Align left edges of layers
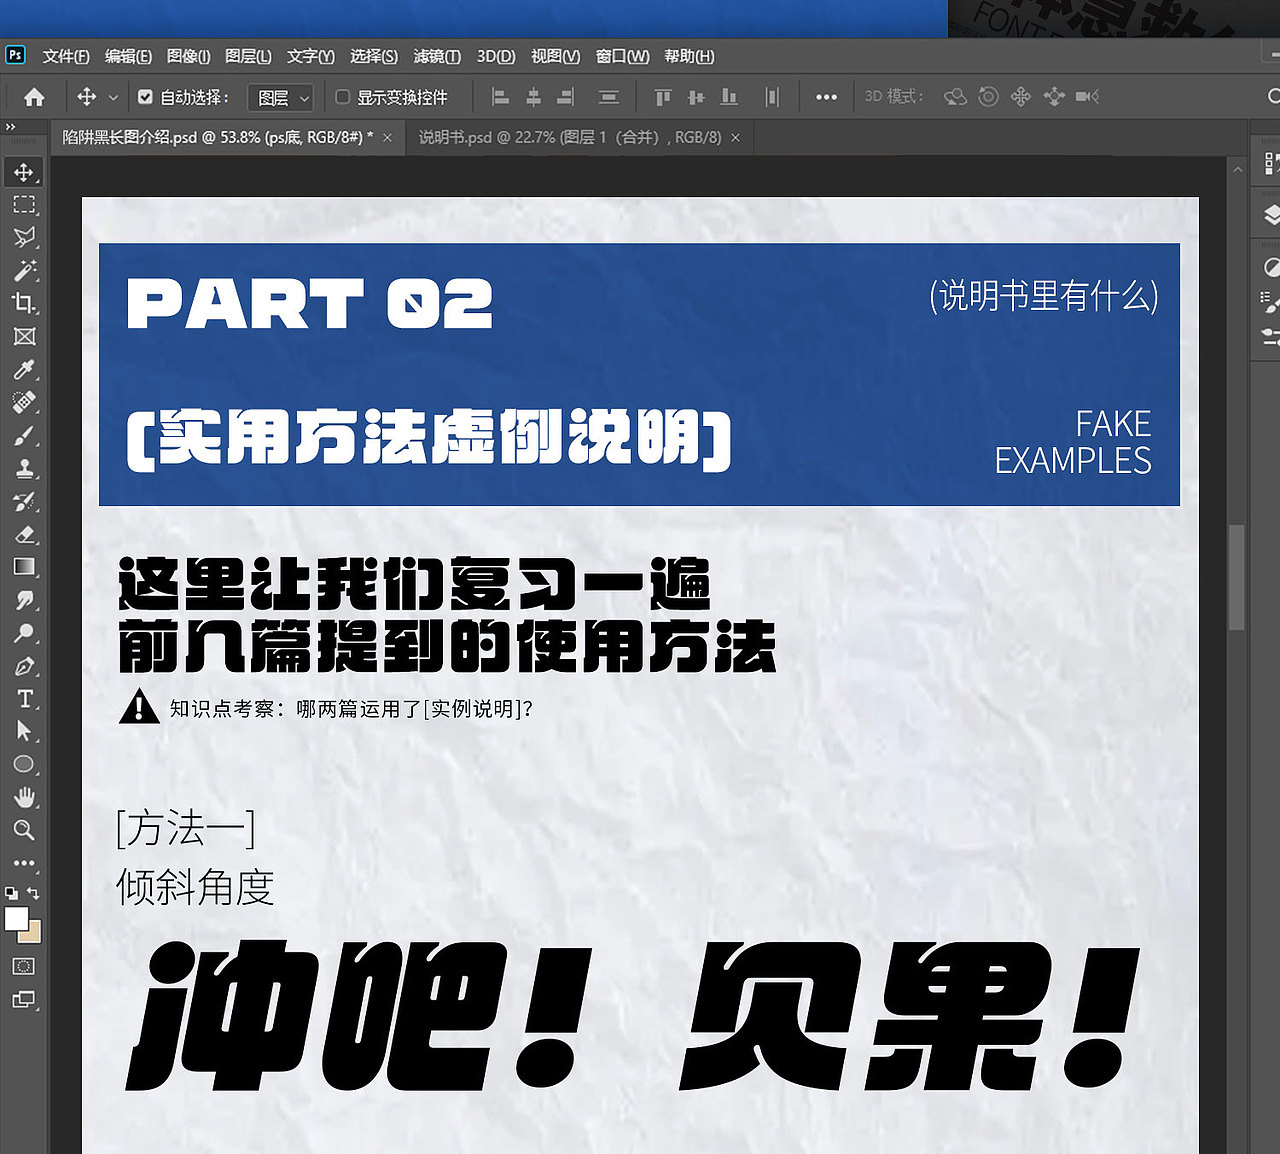 coord(501,97)
